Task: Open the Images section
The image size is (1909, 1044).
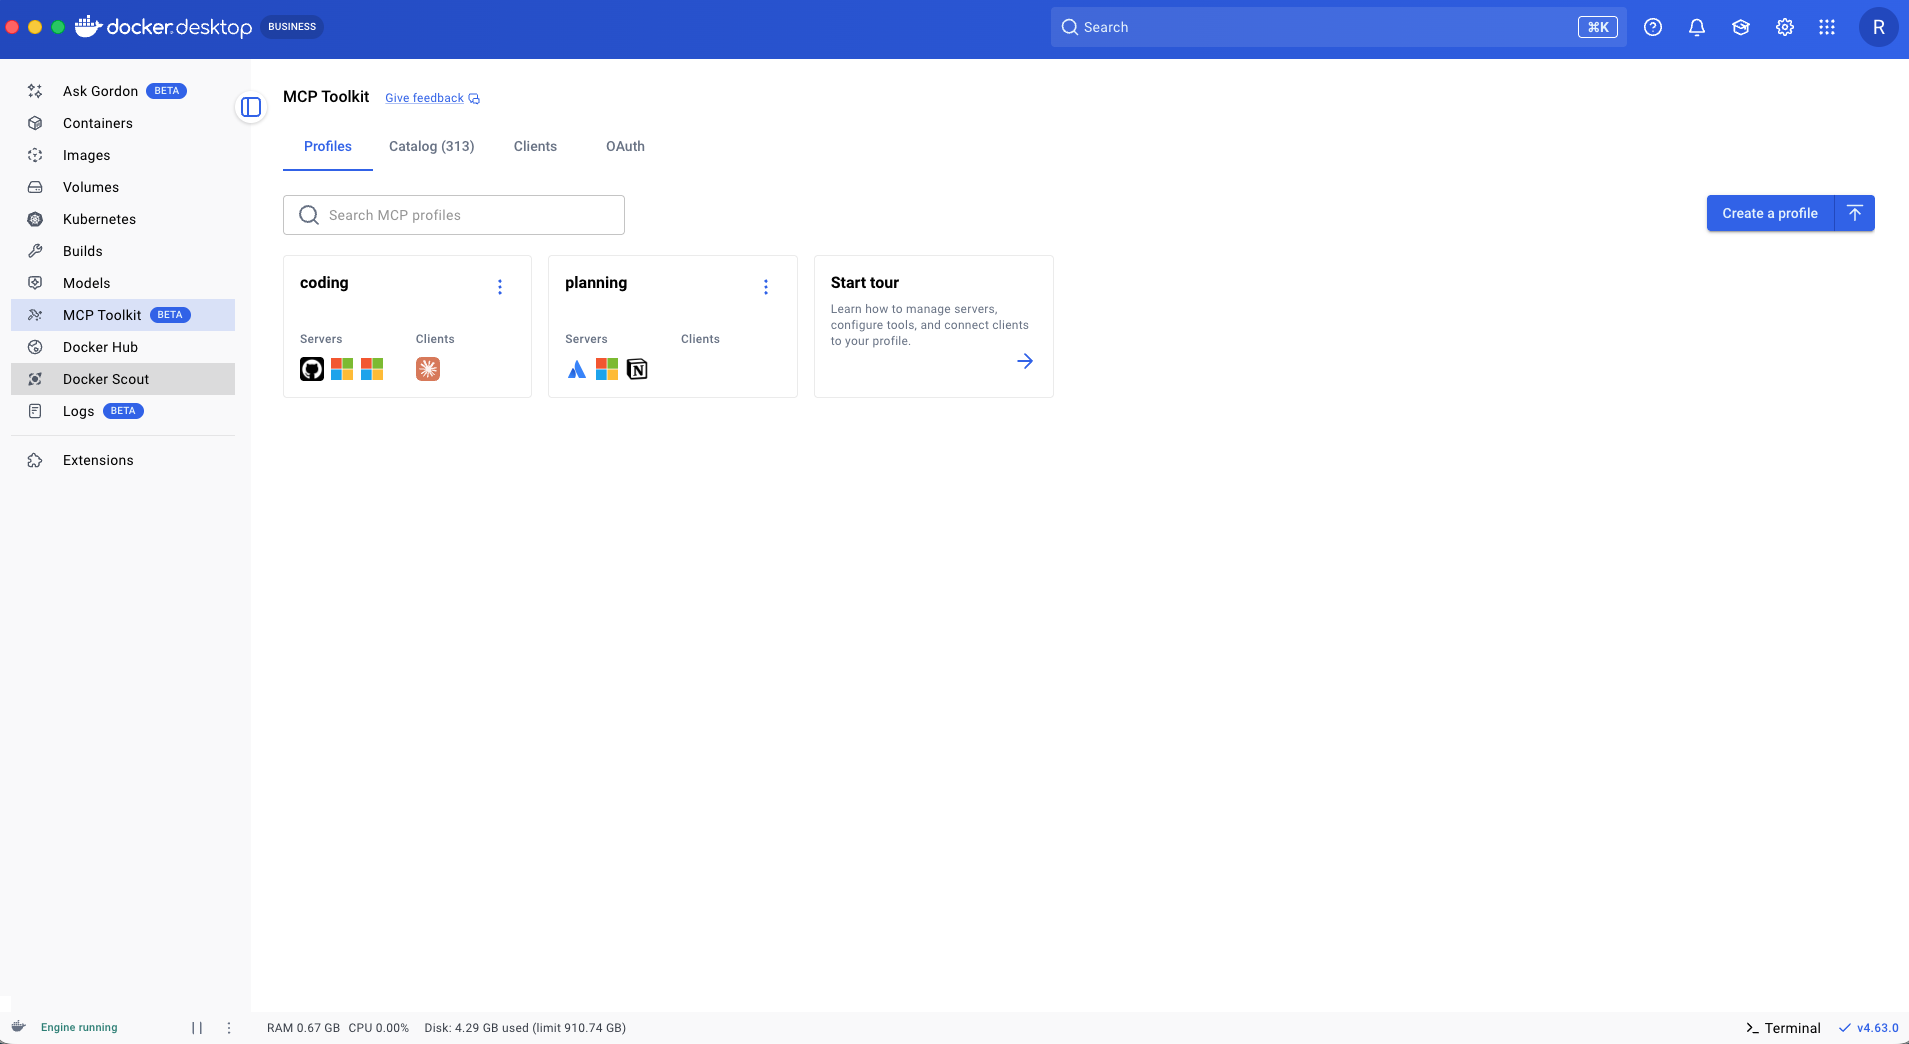Action: coord(123,155)
